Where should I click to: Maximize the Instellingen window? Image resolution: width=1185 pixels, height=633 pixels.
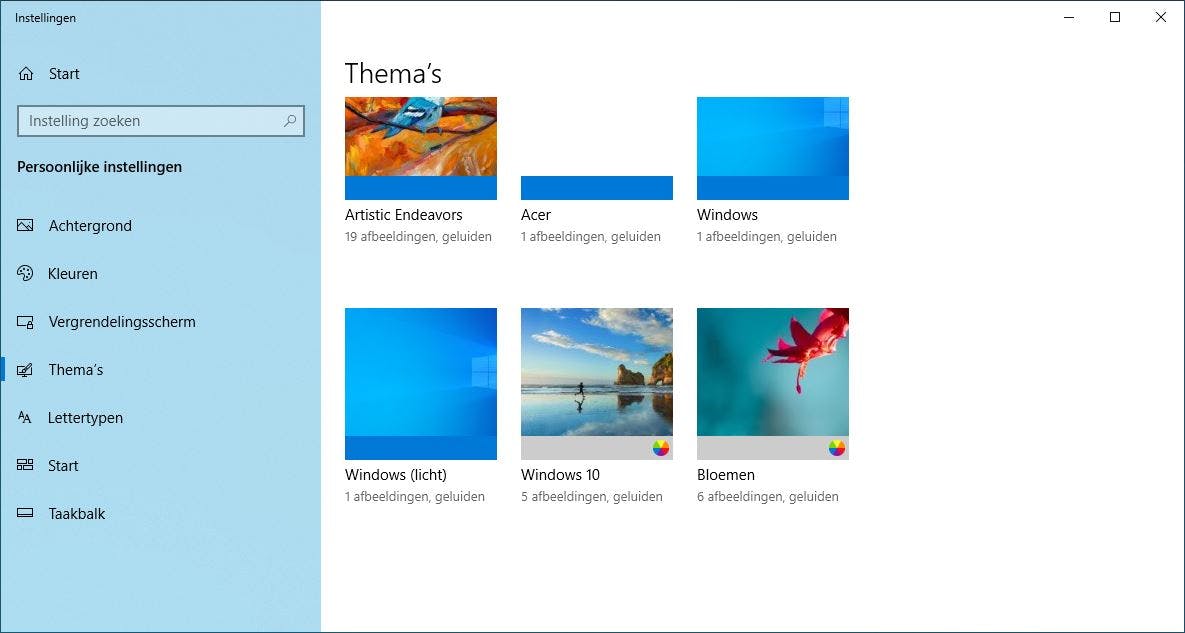tap(1115, 17)
